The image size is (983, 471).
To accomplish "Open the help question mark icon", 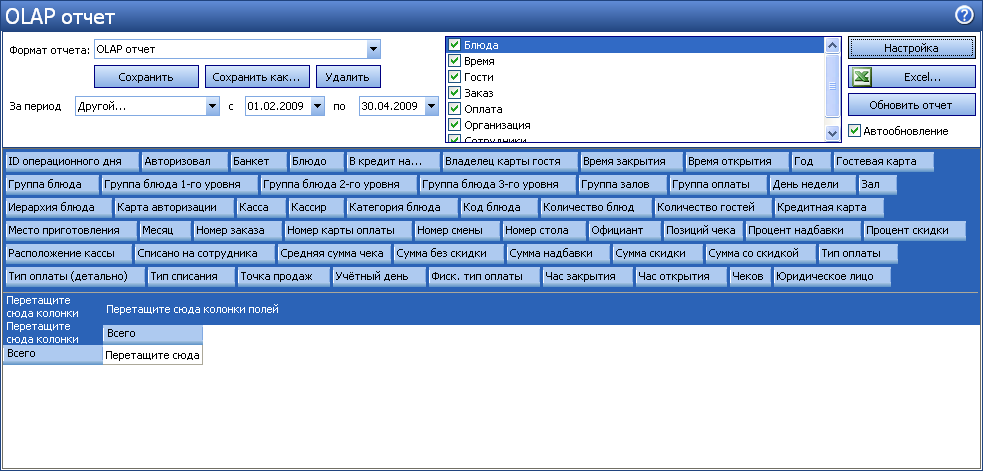I will [x=964, y=16].
